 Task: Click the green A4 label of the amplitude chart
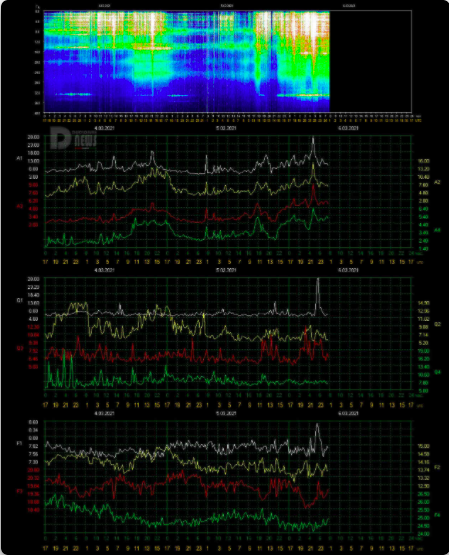click(x=437, y=230)
